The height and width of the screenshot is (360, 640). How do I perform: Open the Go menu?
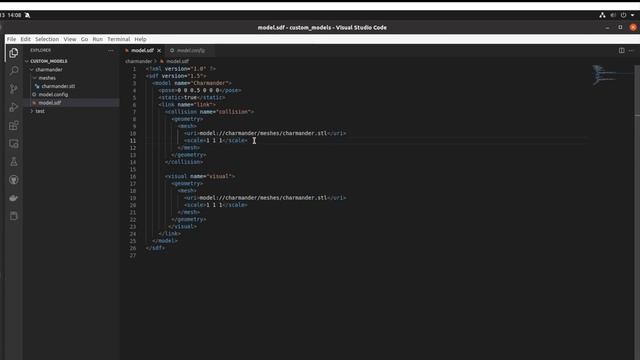pyautogui.click(x=84, y=39)
